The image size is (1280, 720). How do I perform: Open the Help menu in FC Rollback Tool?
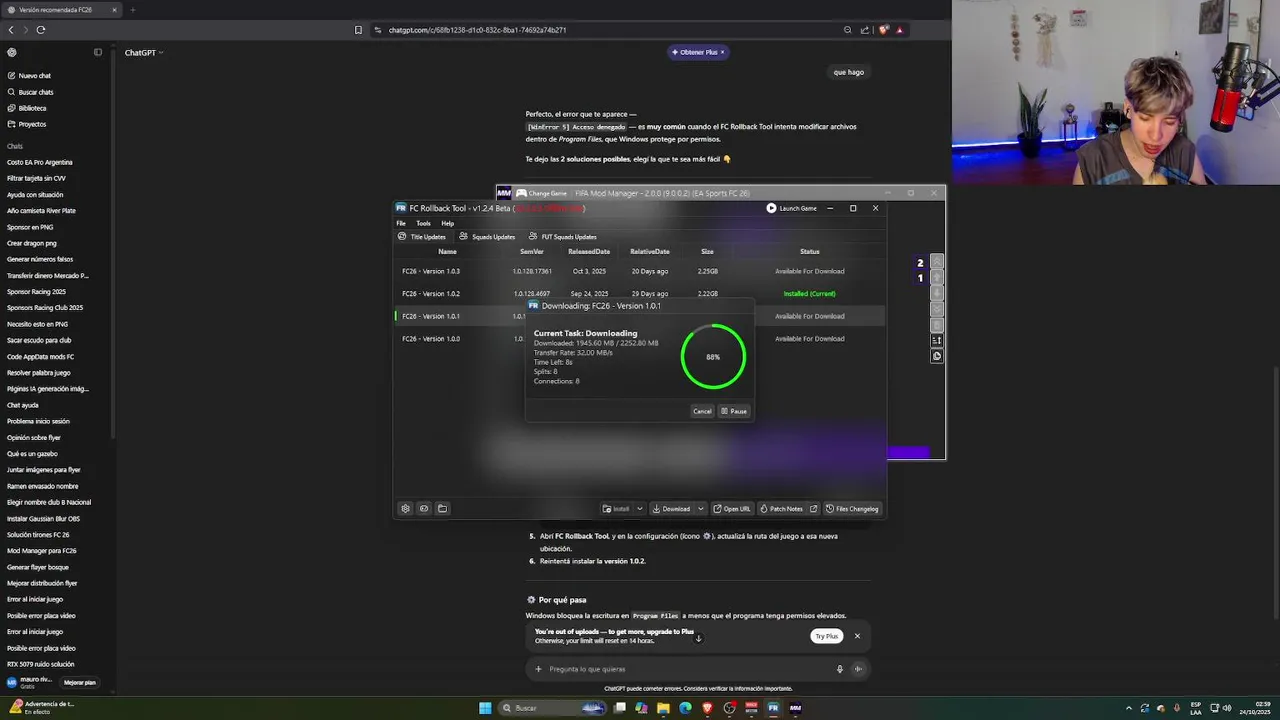point(448,223)
